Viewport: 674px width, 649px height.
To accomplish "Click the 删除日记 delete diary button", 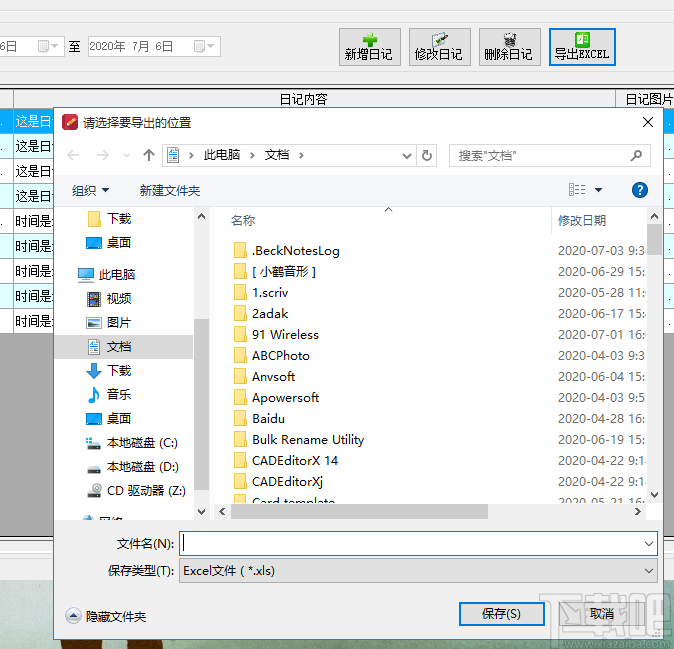I will click(x=510, y=47).
